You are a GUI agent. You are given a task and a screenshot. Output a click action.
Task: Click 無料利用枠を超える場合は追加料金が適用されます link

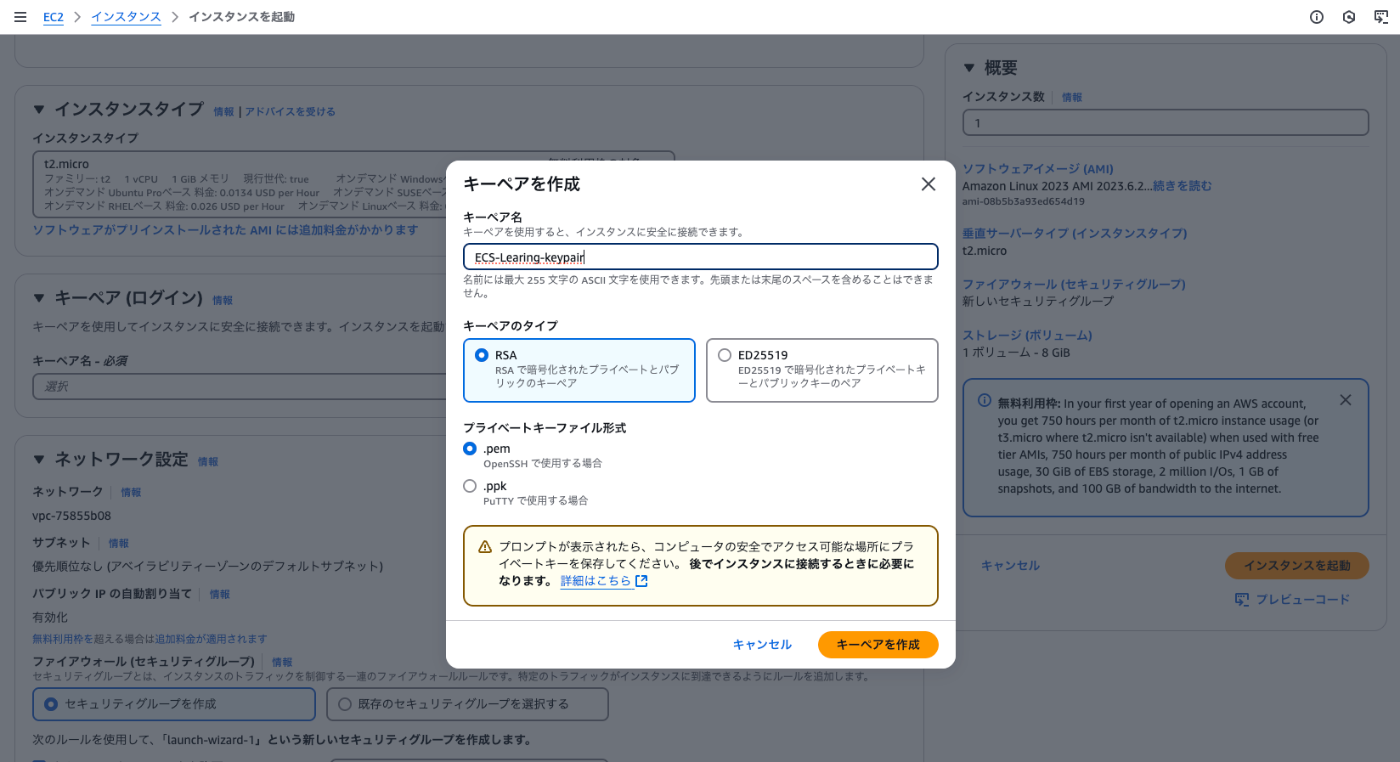pos(150,639)
